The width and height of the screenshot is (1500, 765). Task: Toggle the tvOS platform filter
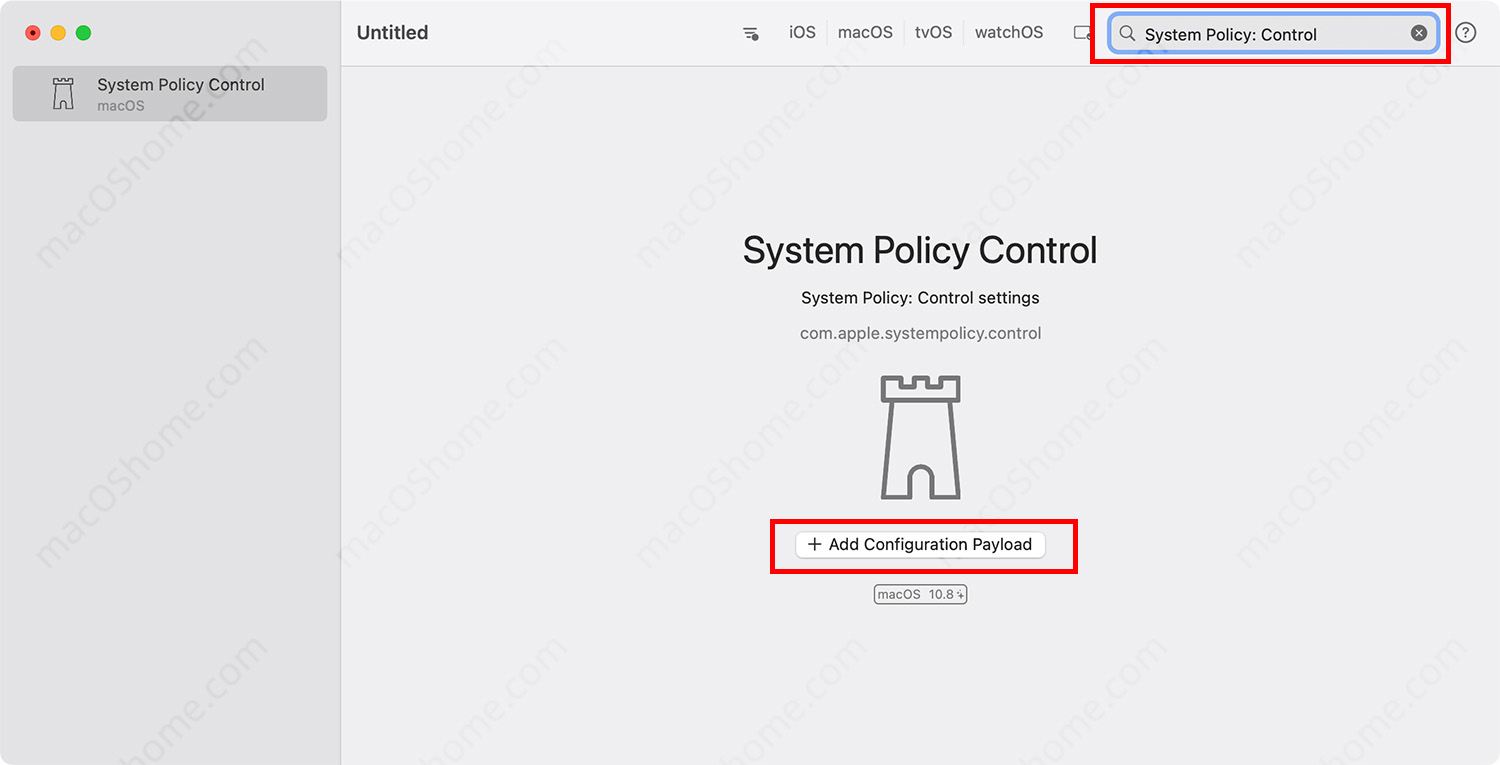pos(933,33)
